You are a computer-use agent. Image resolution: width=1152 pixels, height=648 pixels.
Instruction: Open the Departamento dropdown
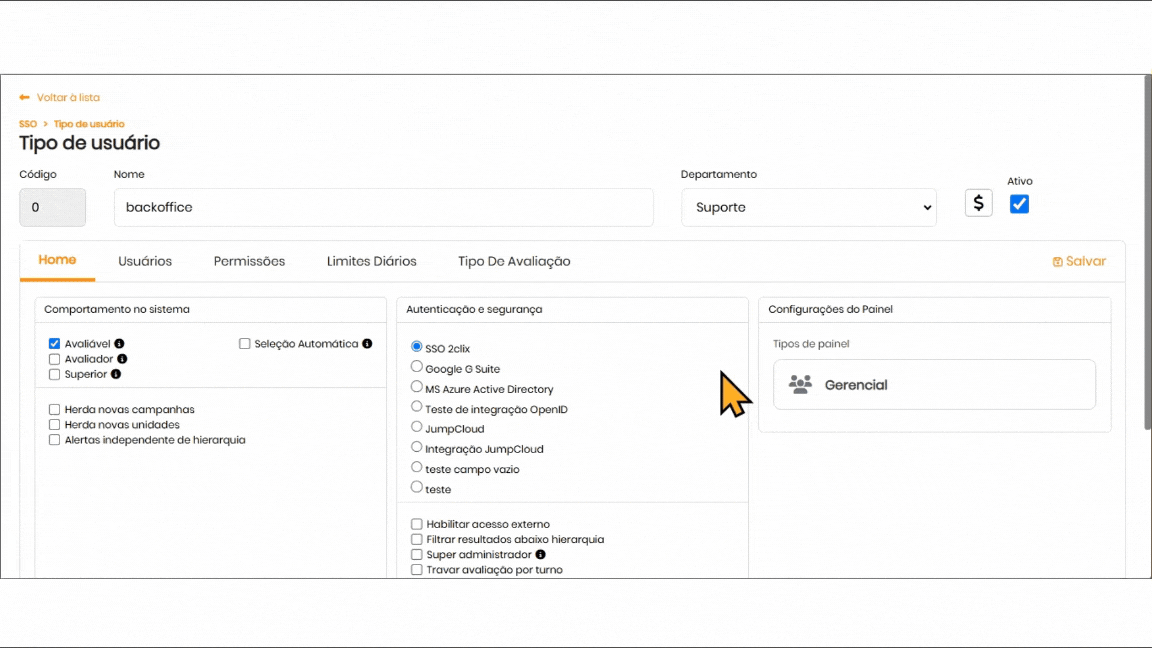tap(808, 207)
